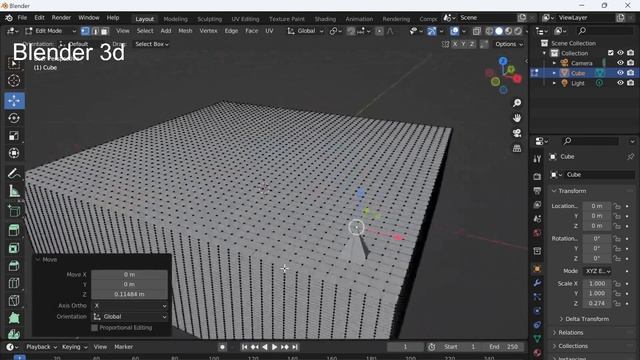Switch perspective/orthographic grid icon

click(517, 148)
